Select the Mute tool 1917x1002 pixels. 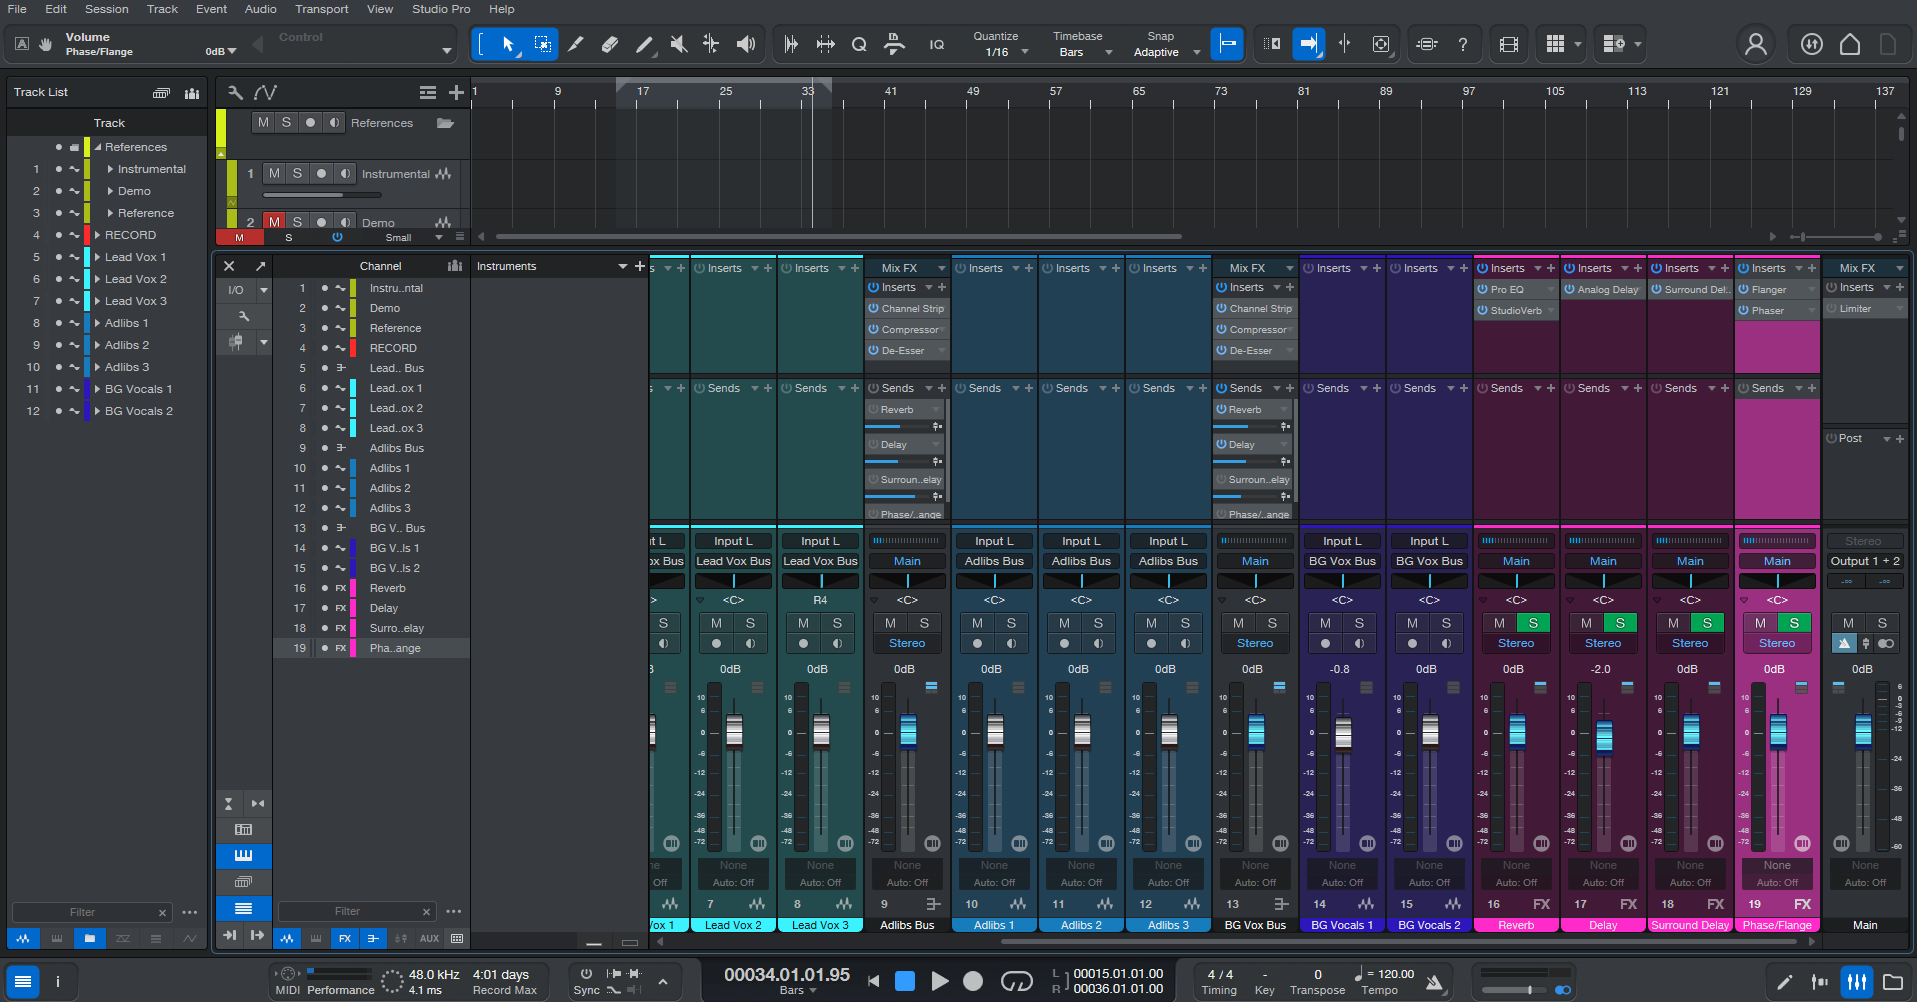coord(678,44)
